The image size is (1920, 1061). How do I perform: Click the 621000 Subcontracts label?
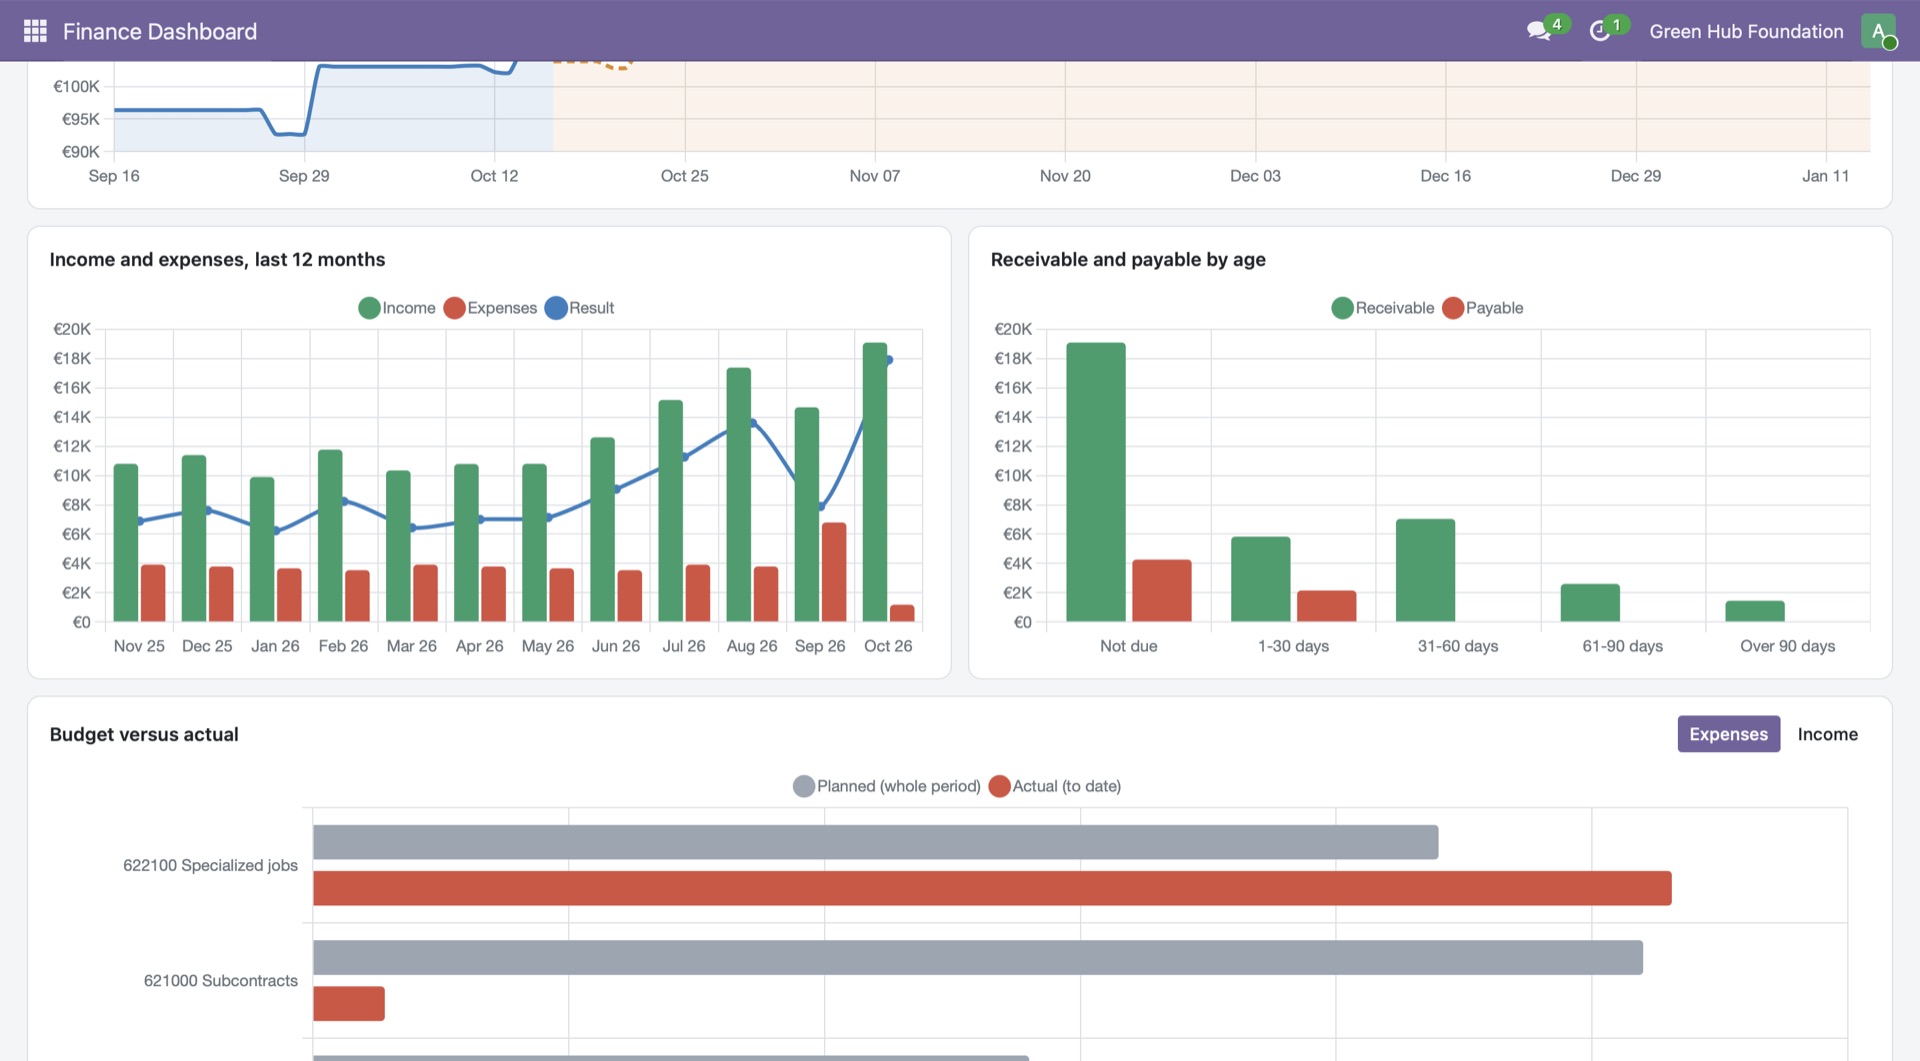point(221,980)
